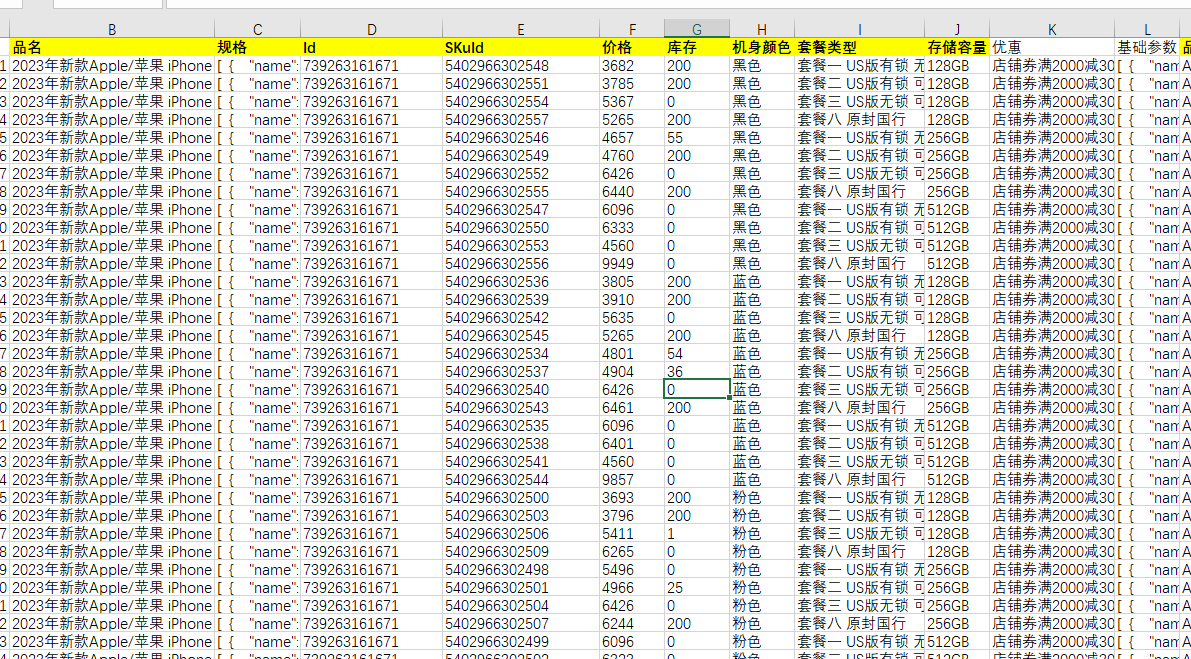Select column J header
The height and width of the screenshot is (659, 1191).
click(x=957, y=30)
